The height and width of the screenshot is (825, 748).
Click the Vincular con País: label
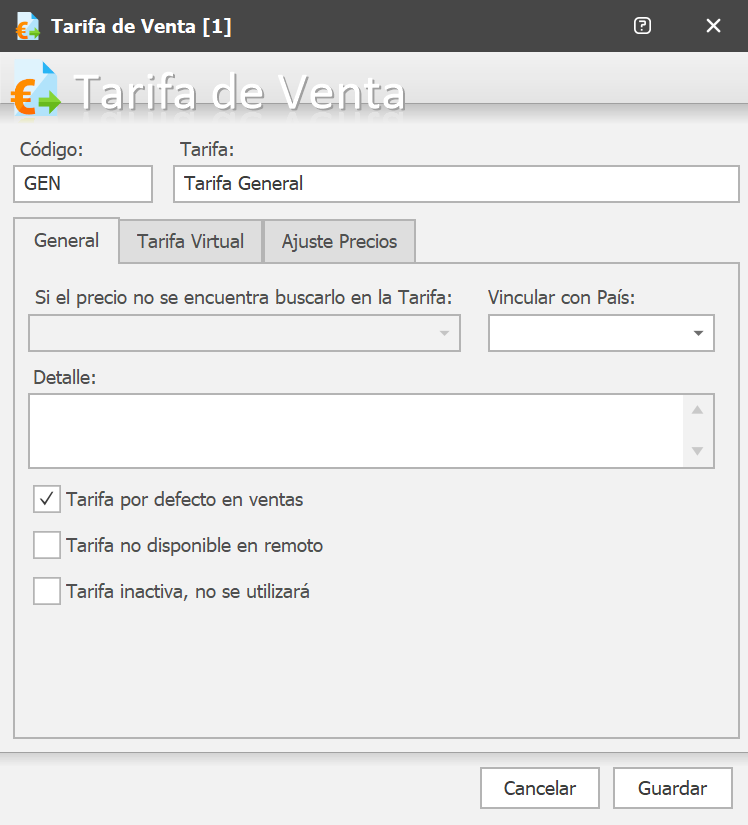561,297
